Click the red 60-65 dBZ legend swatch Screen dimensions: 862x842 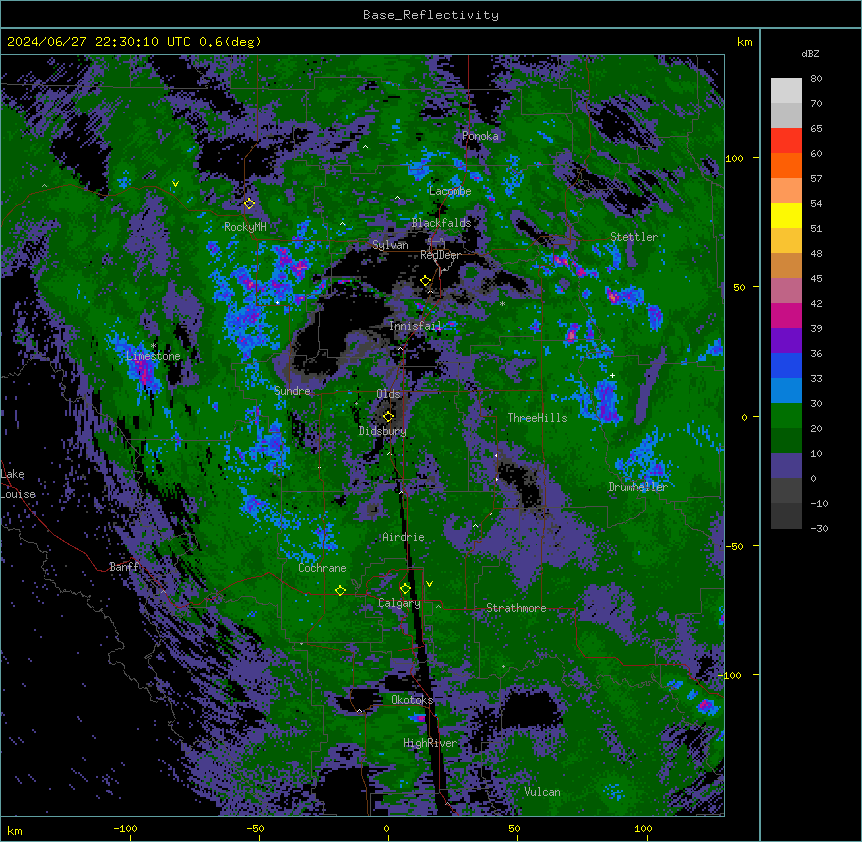pyautogui.click(x=786, y=141)
